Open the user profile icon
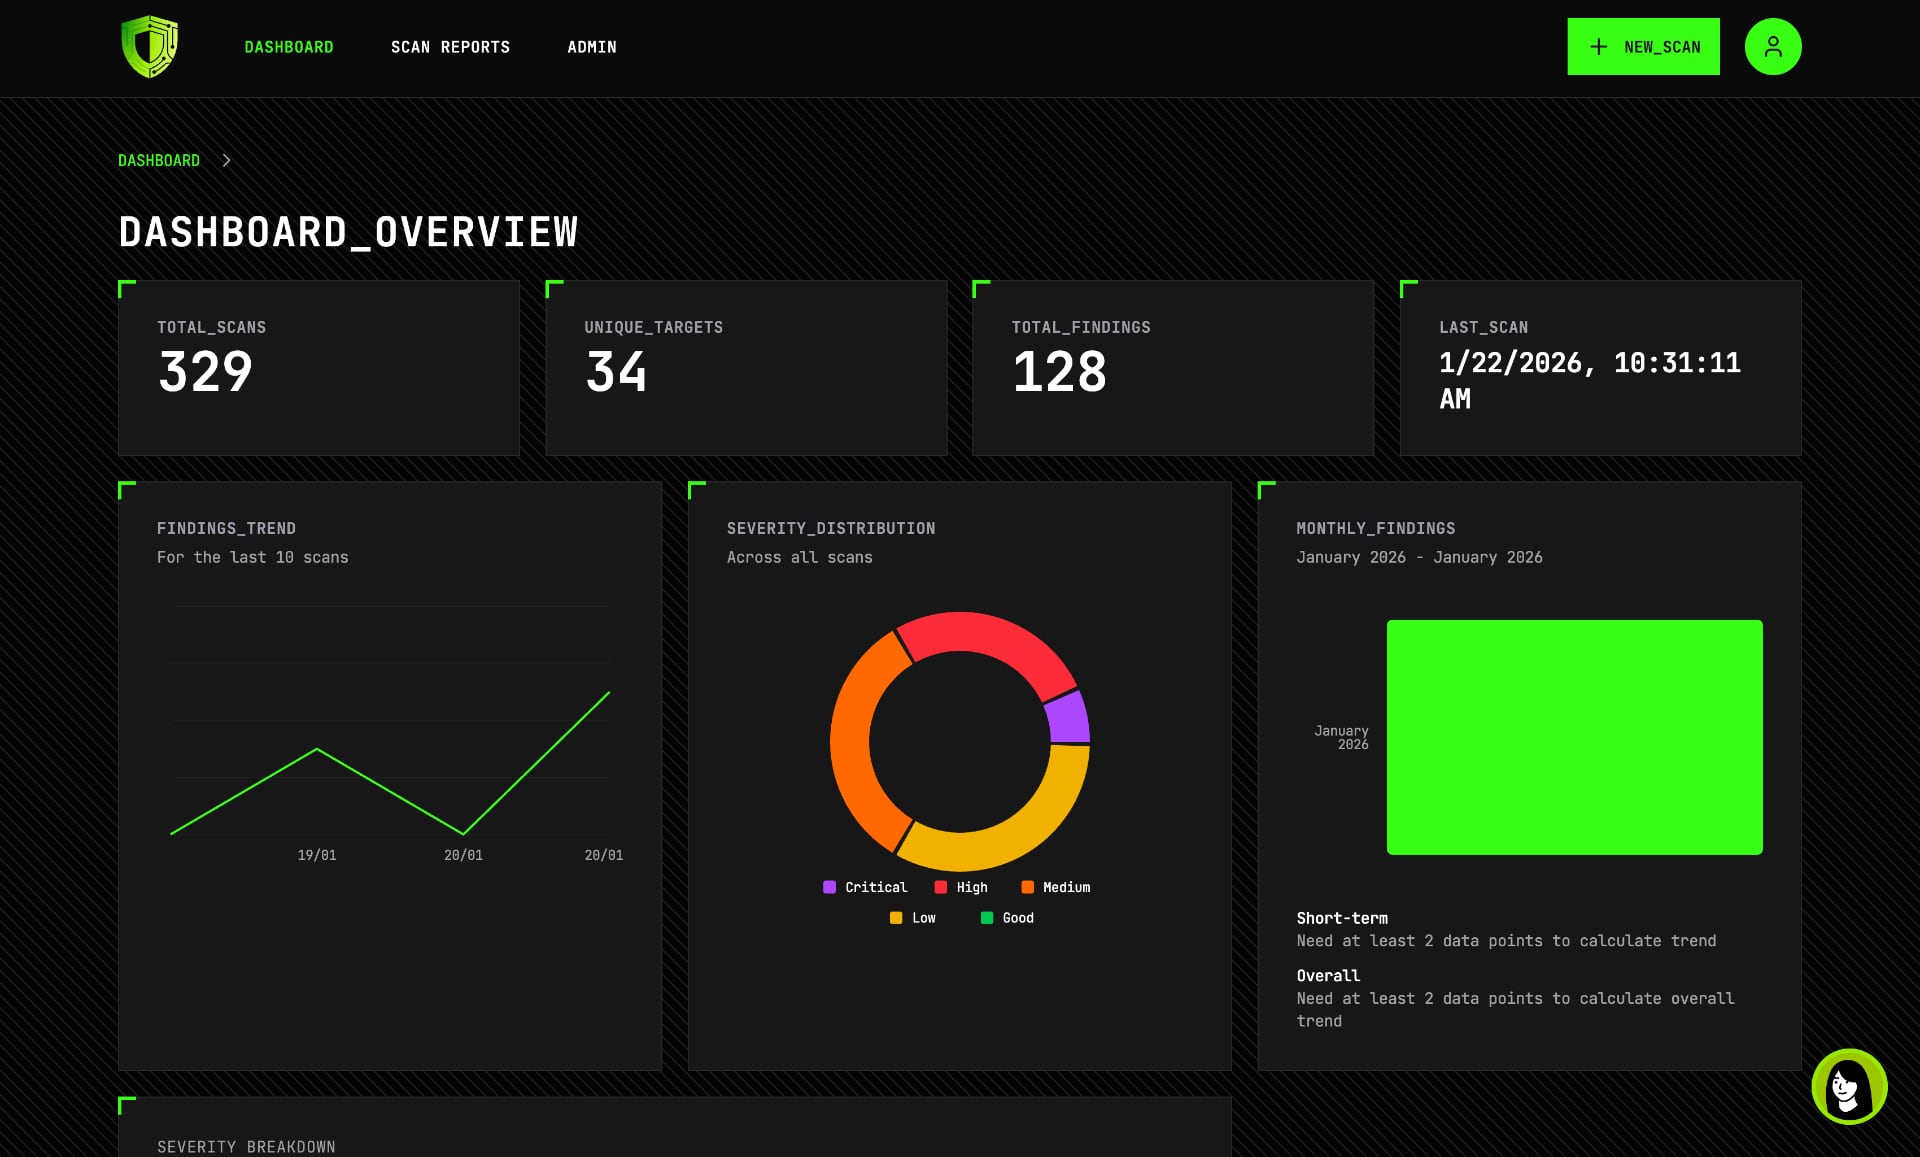Image resolution: width=1920 pixels, height=1157 pixels. [x=1772, y=45]
